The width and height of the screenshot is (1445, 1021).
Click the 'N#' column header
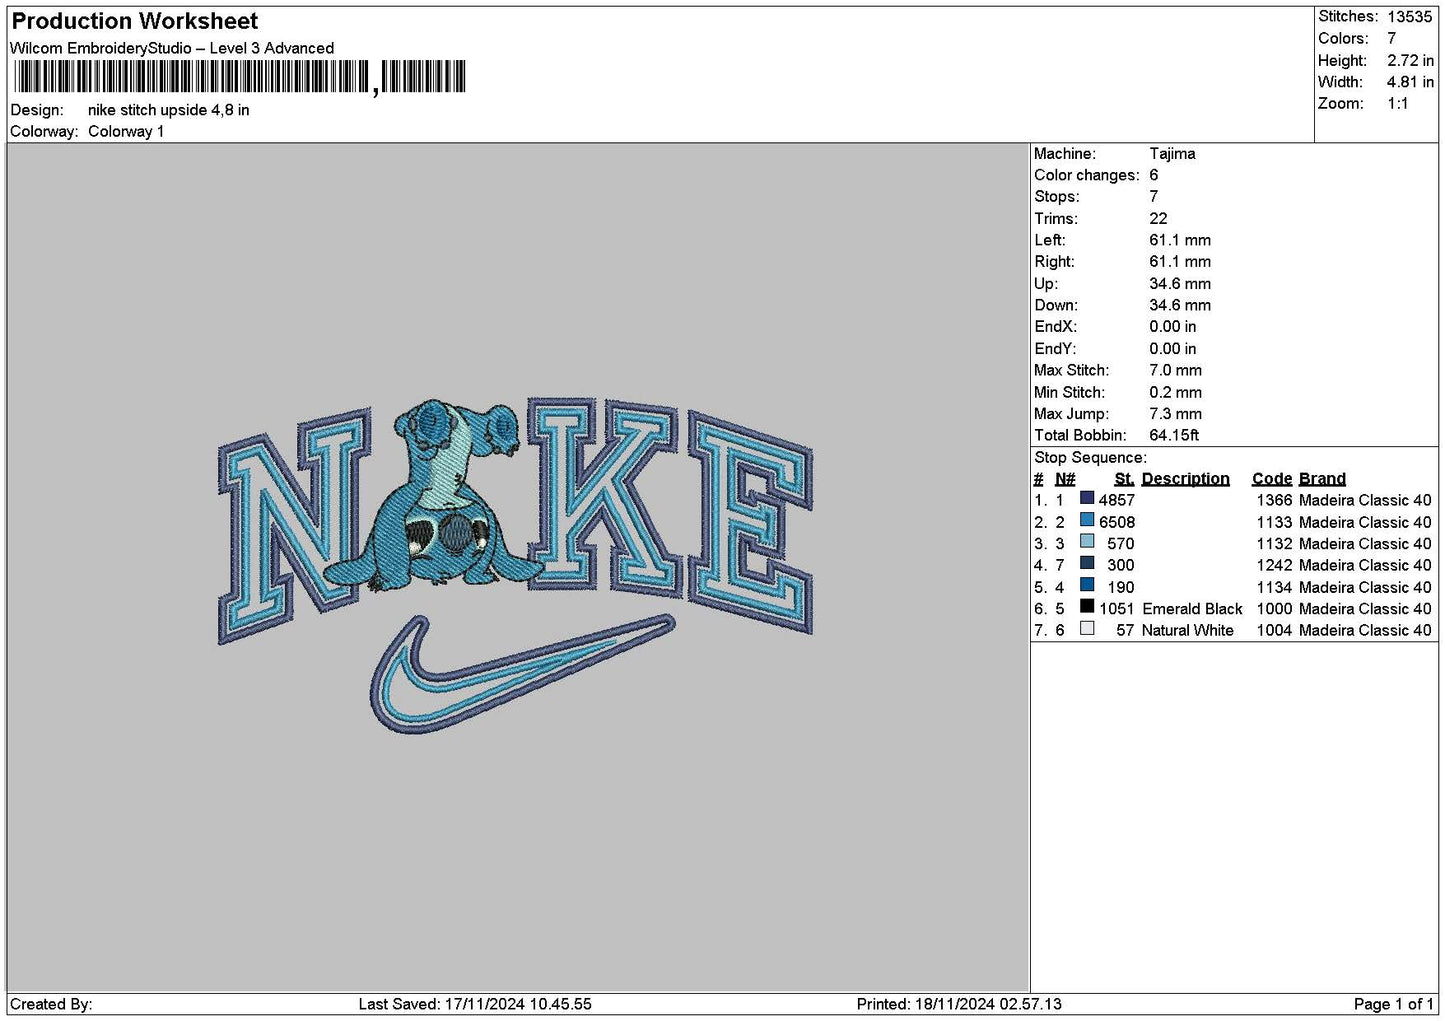point(1065,479)
